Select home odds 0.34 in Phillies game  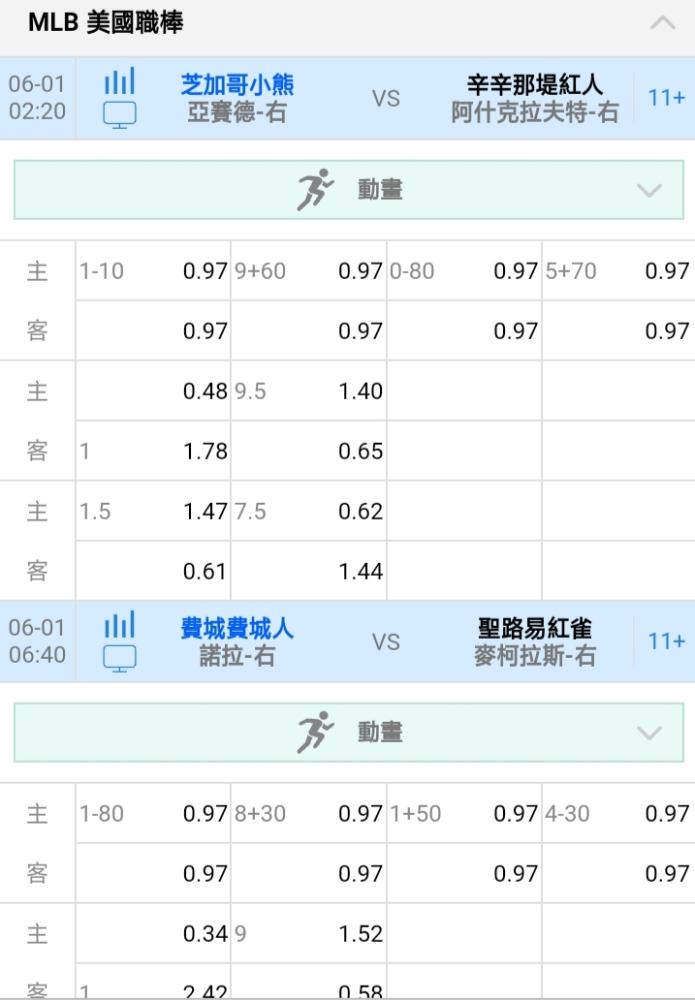(153, 934)
